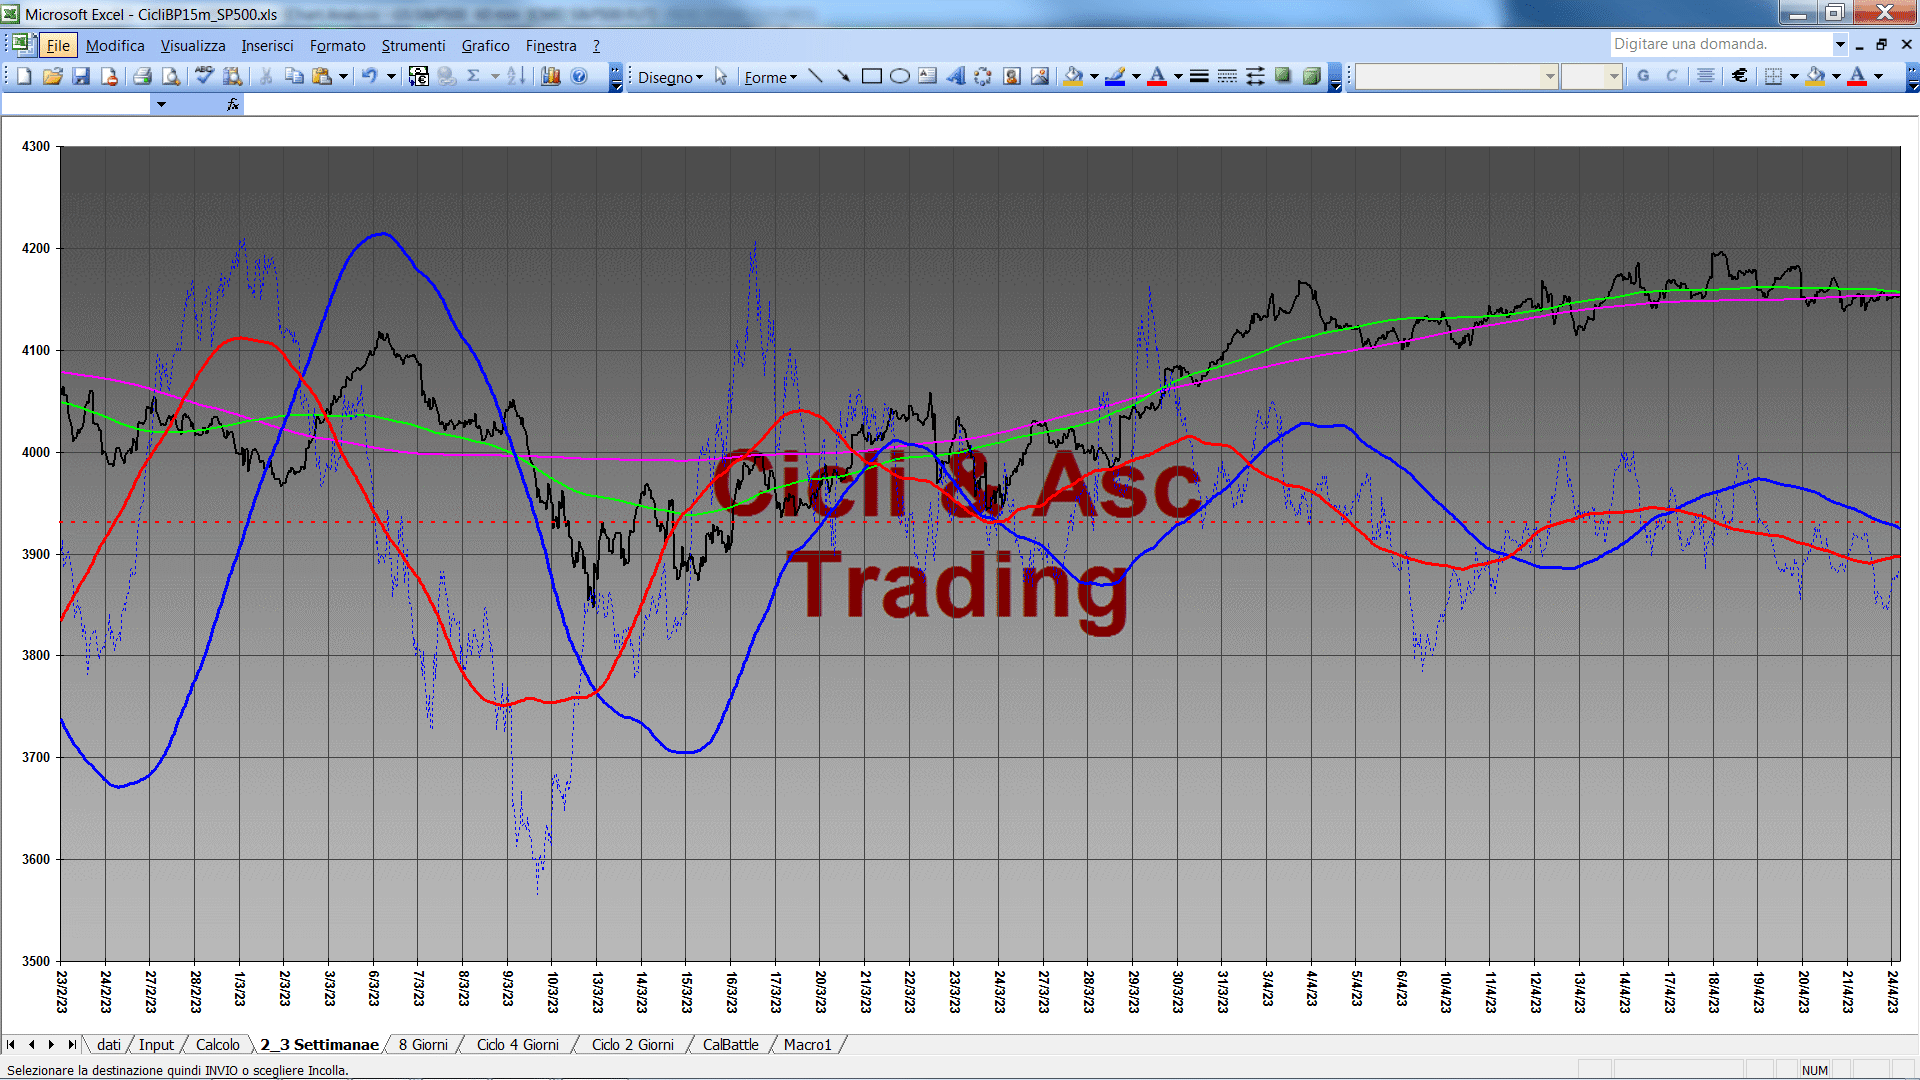Expand the Paste options arrow
Image resolution: width=1920 pixels, height=1080 pixels.
pos(343,76)
